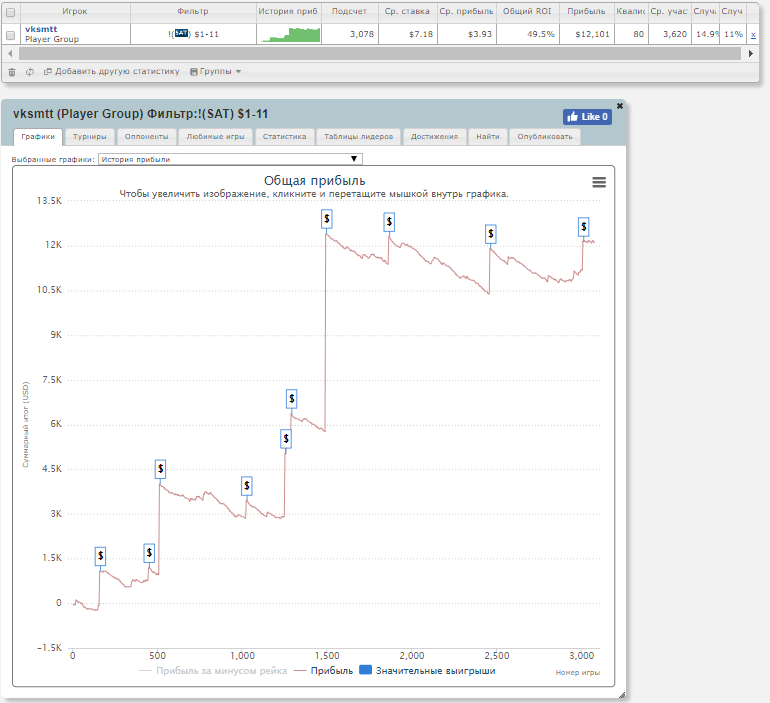Screen dimensions: 770x703
Task: Open the chart hamburger menu icon
Action: click(x=599, y=182)
